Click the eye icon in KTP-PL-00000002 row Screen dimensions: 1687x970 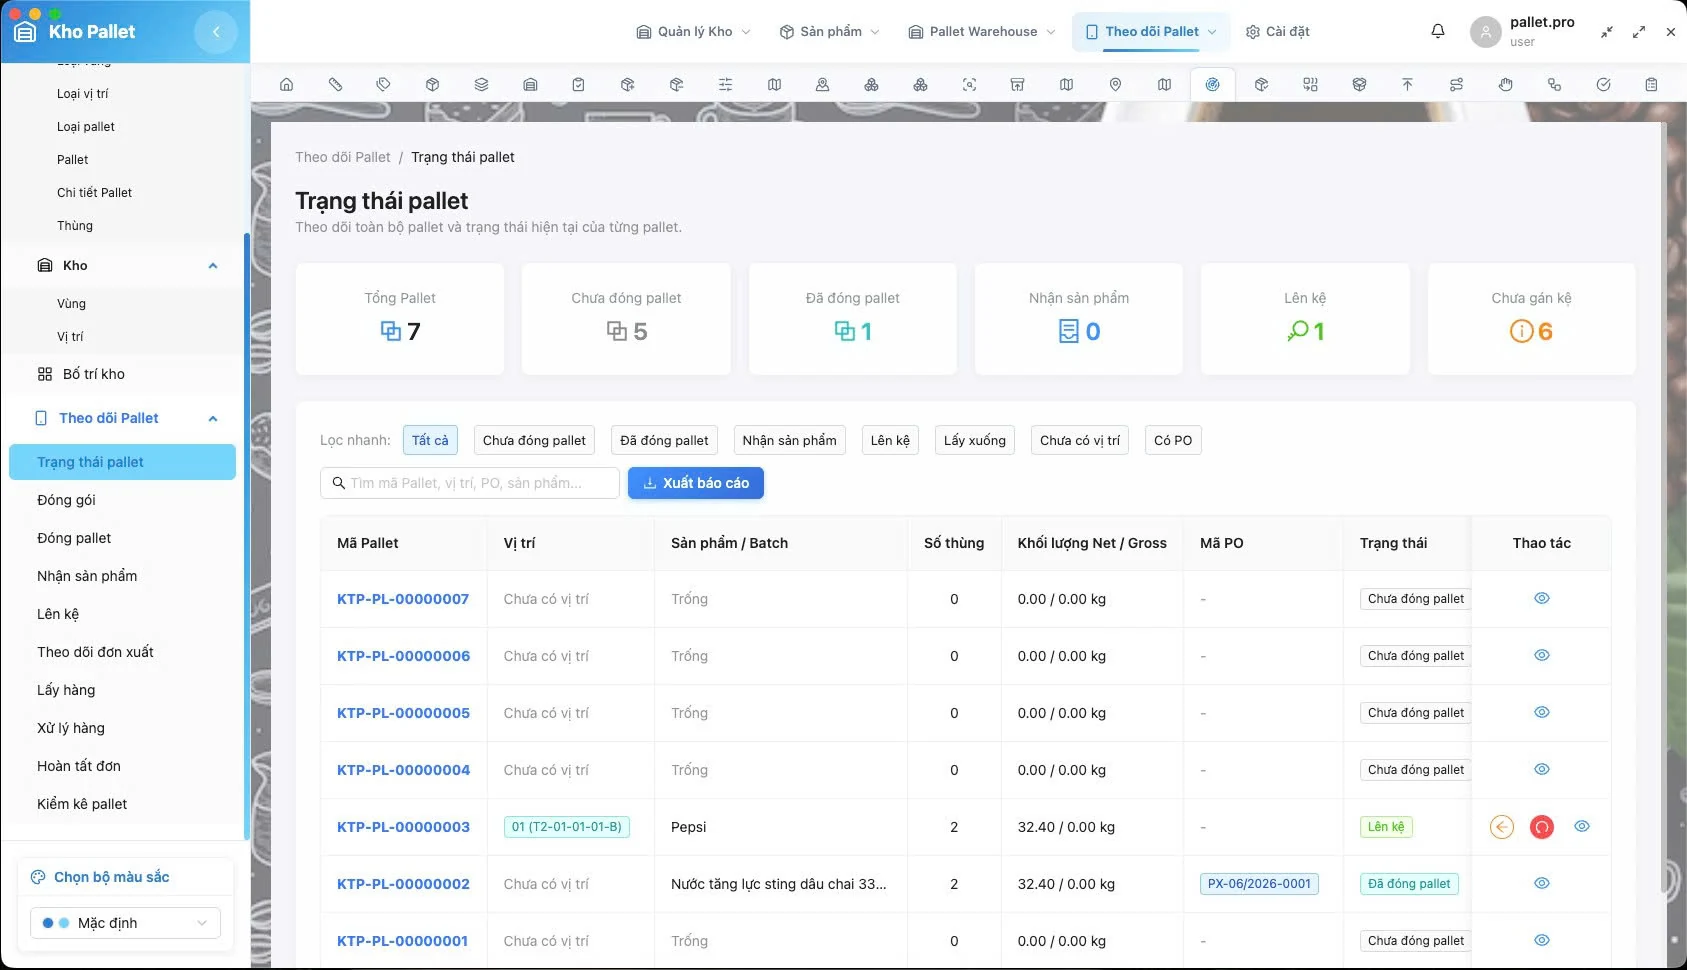coord(1542,883)
